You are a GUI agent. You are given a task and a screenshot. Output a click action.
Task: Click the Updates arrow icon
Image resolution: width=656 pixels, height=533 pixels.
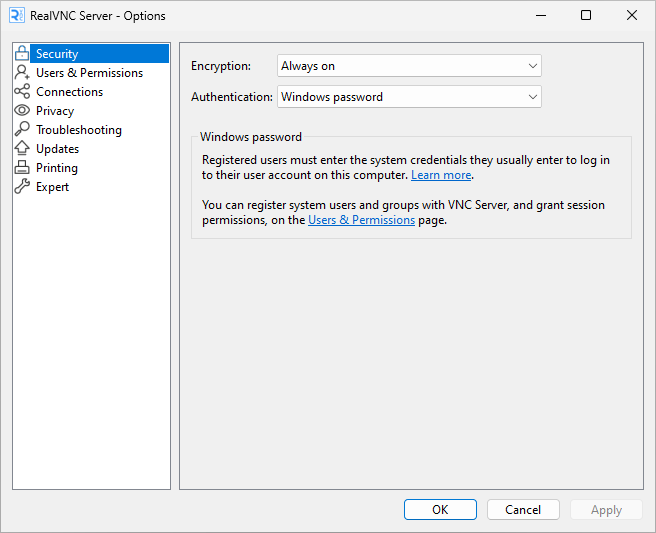(x=22, y=148)
